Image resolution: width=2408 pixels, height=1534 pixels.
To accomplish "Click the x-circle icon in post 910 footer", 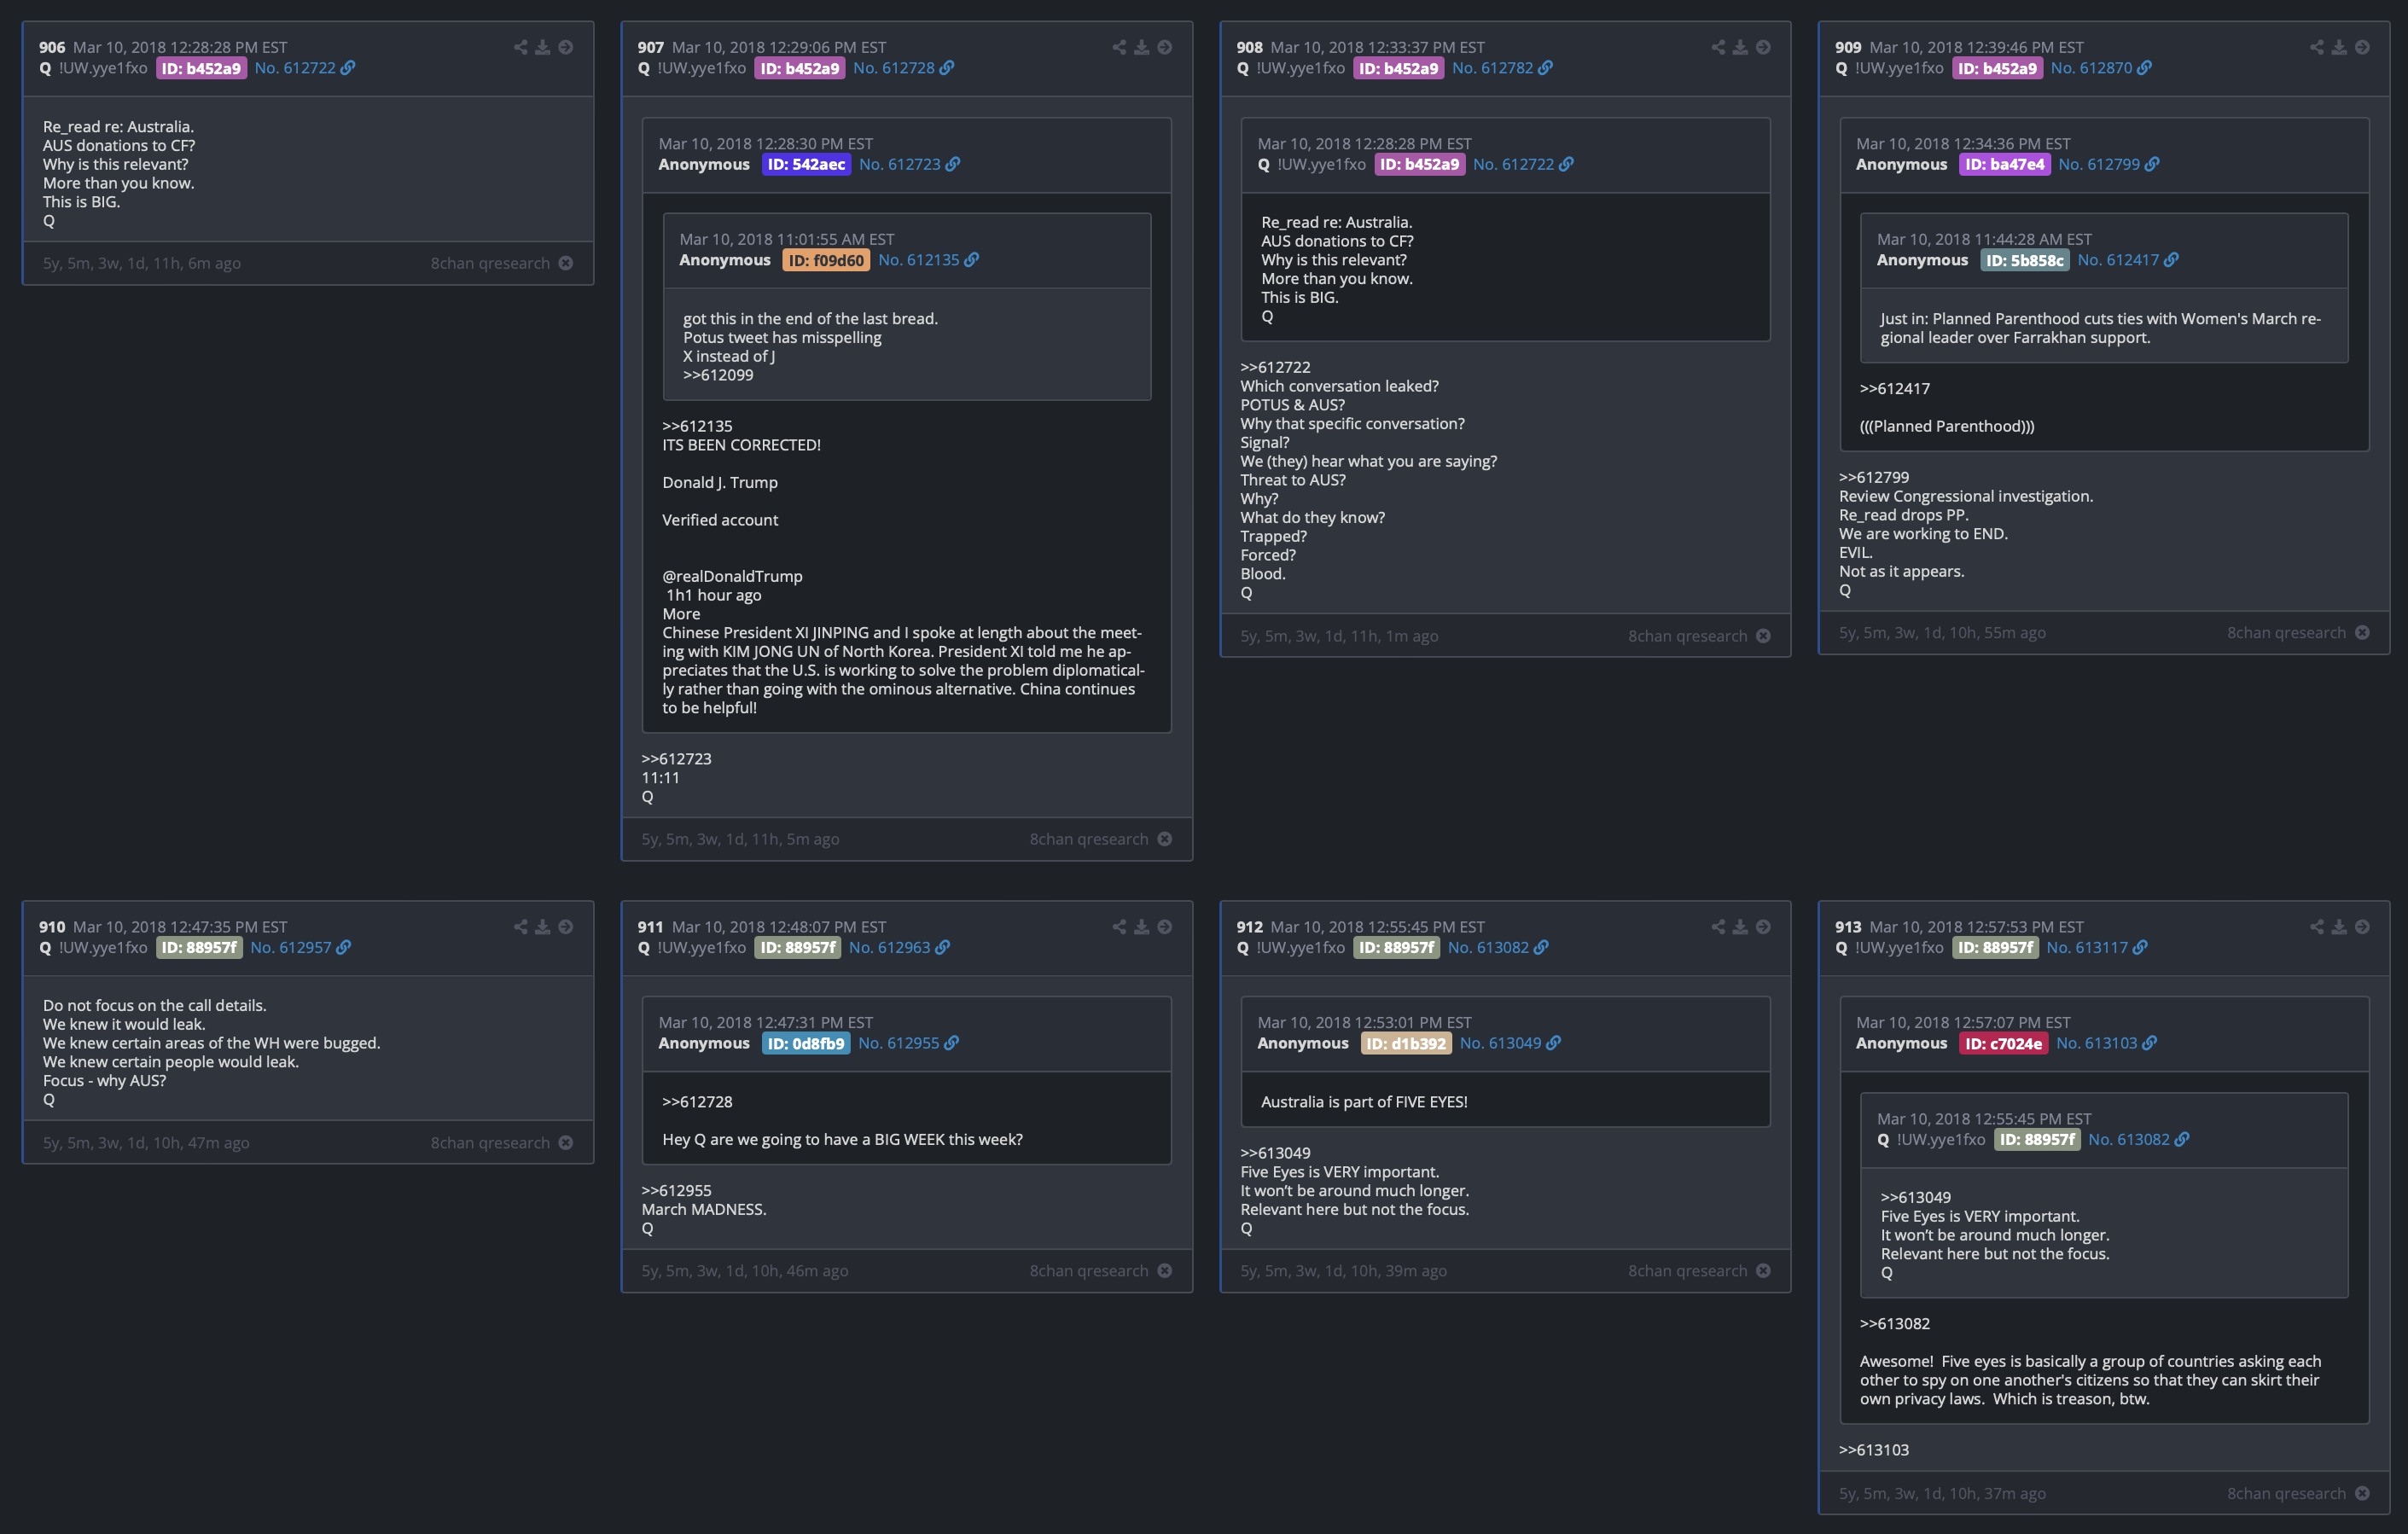I will point(566,1143).
